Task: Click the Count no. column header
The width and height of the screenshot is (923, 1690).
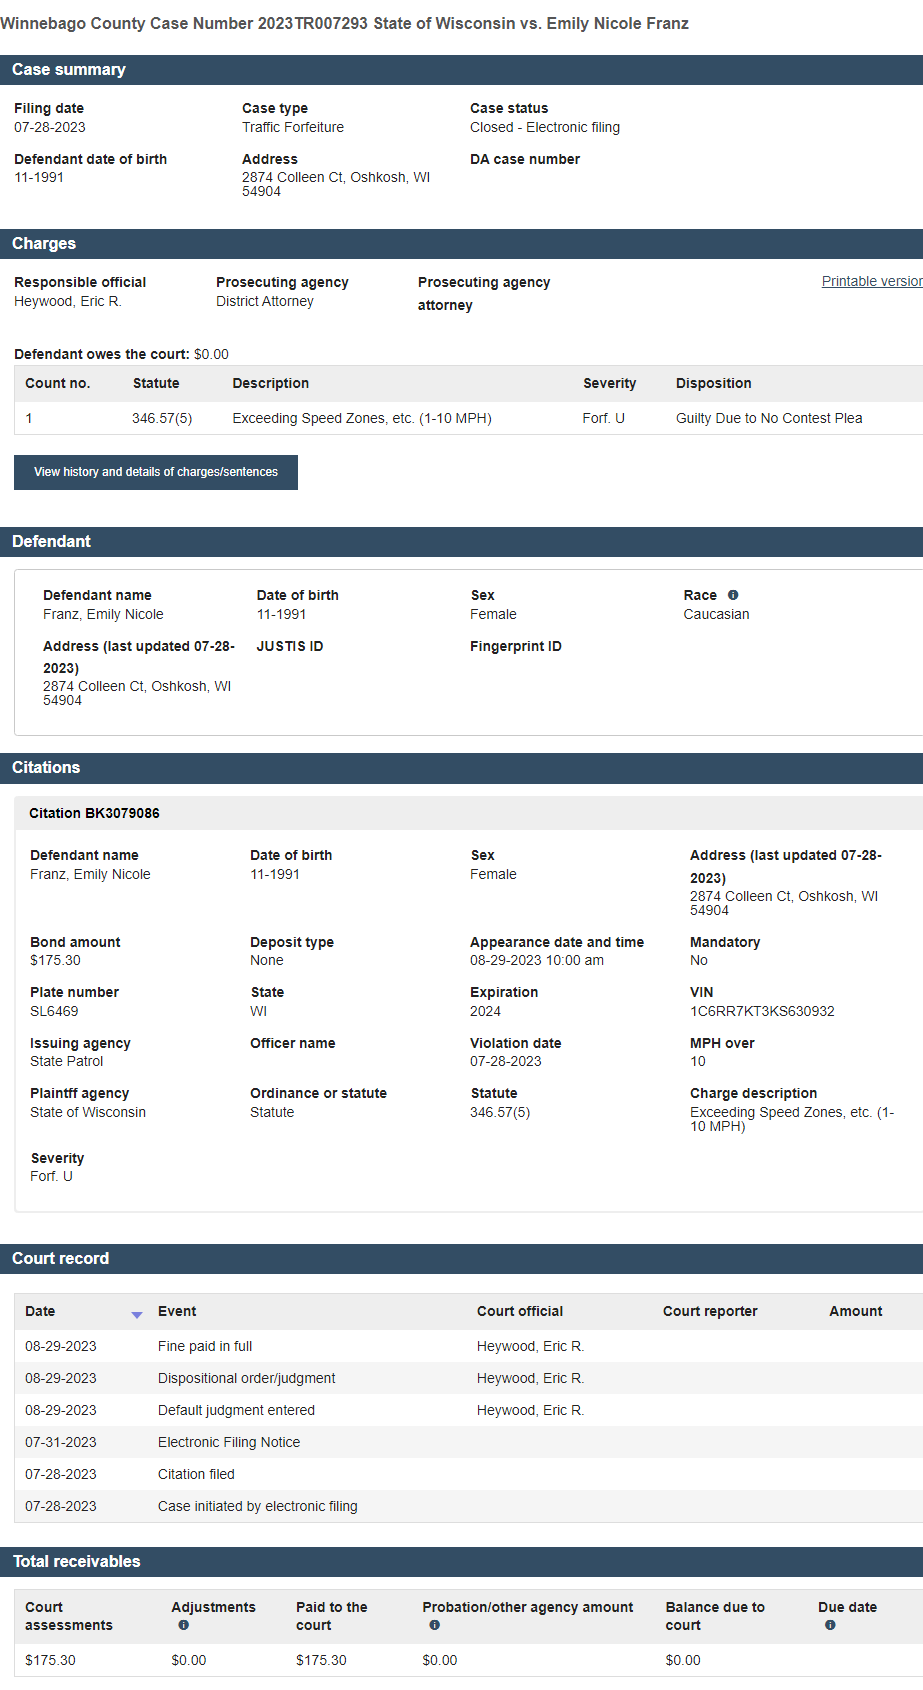Action: [x=57, y=383]
